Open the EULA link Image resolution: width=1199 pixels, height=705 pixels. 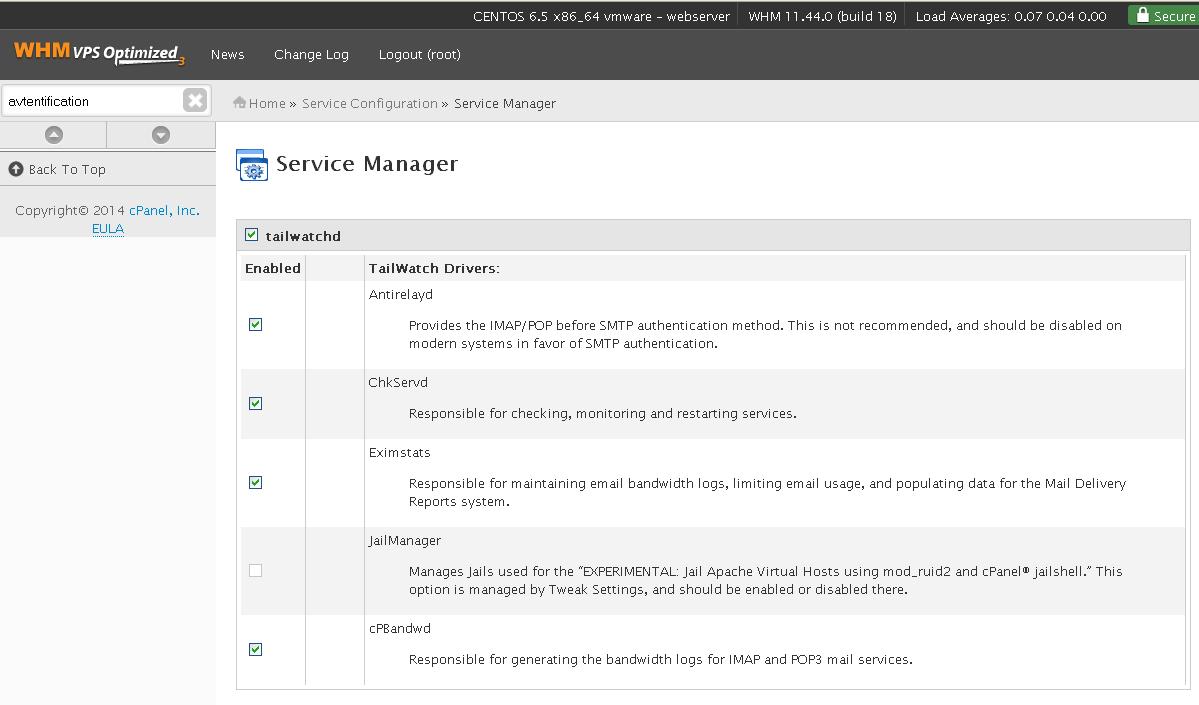(108, 229)
